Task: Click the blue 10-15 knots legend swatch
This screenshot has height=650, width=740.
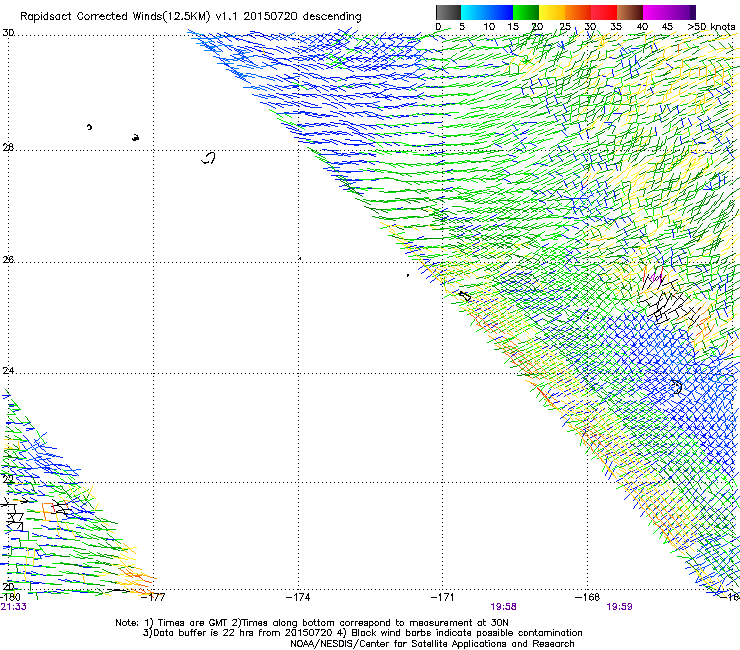Action: click(x=500, y=12)
